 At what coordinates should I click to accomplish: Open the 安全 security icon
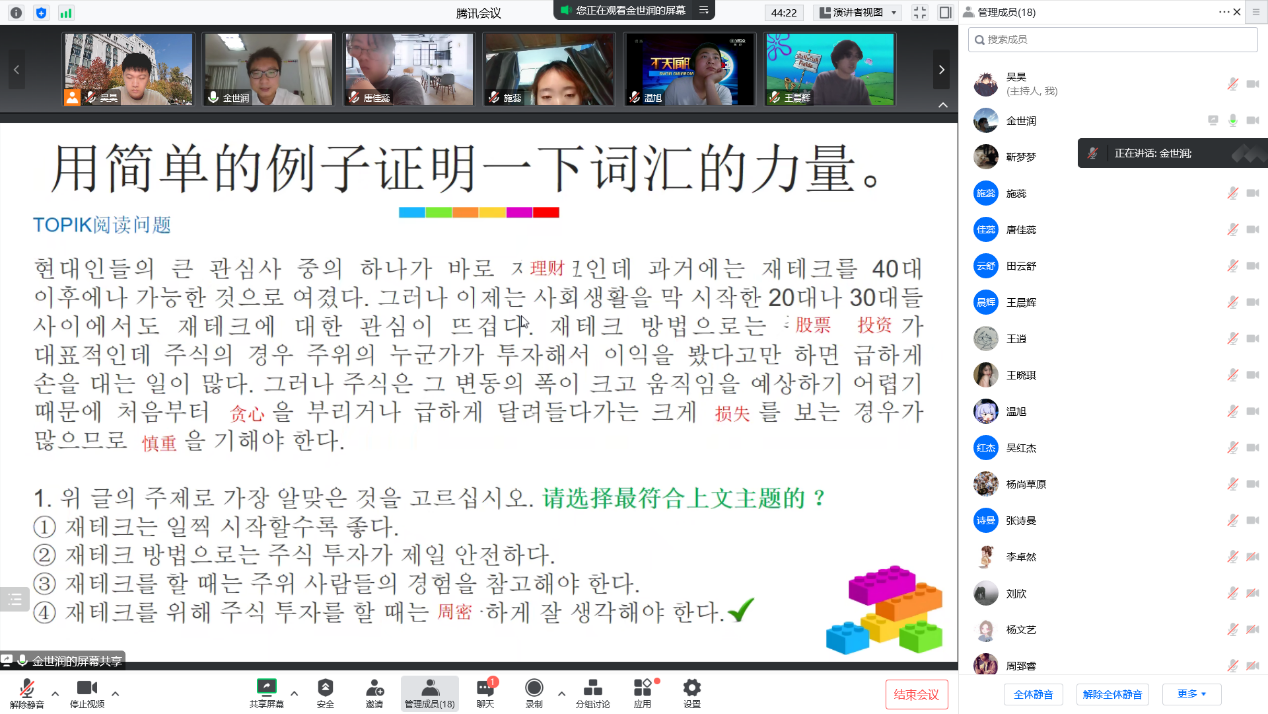[x=325, y=692]
